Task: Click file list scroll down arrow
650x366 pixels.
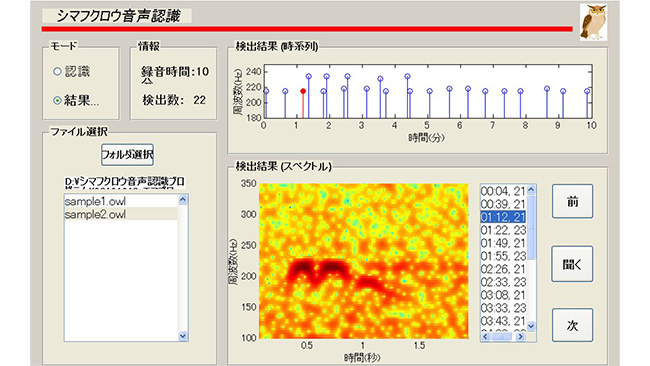Action: coord(183,336)
